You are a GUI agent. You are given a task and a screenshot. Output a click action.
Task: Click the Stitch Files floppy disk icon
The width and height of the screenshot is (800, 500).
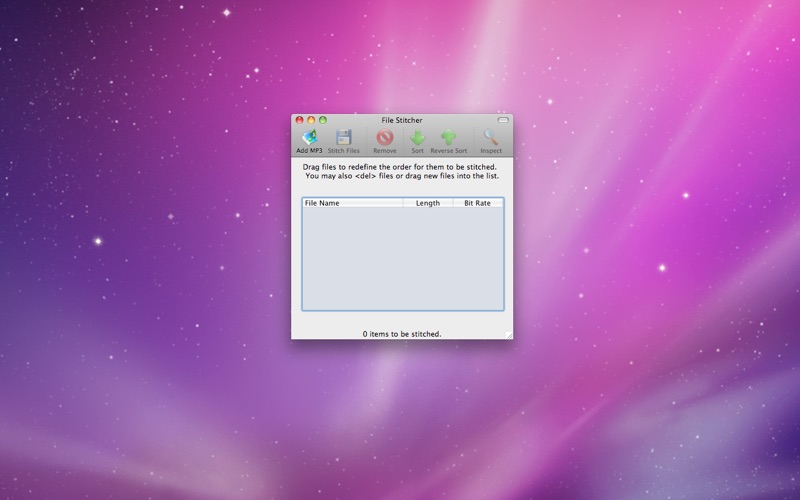point(343,137)
